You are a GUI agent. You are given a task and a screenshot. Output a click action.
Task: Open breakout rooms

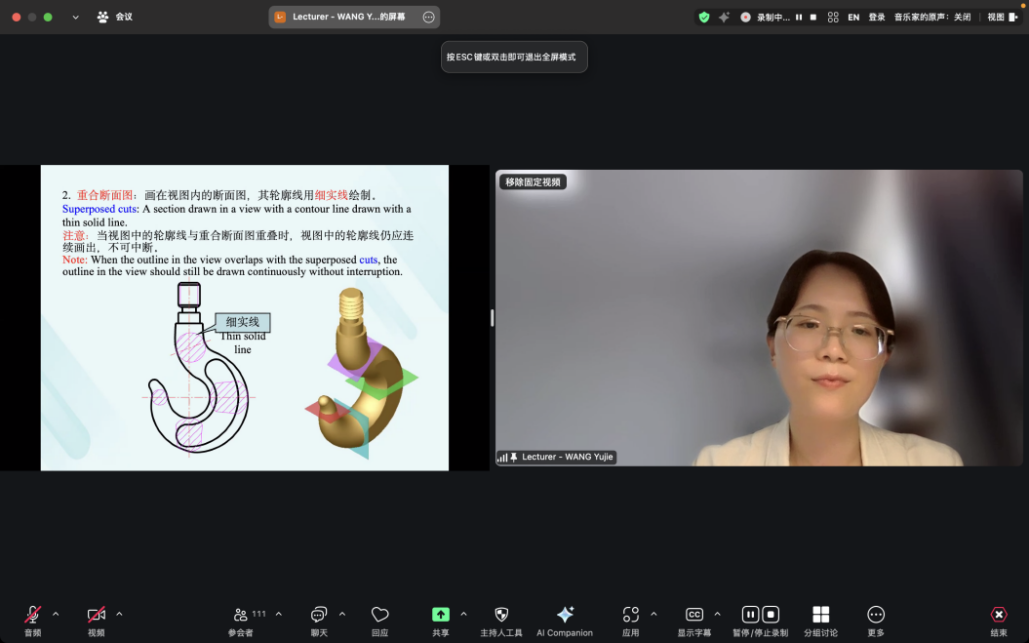pos(822,614)
